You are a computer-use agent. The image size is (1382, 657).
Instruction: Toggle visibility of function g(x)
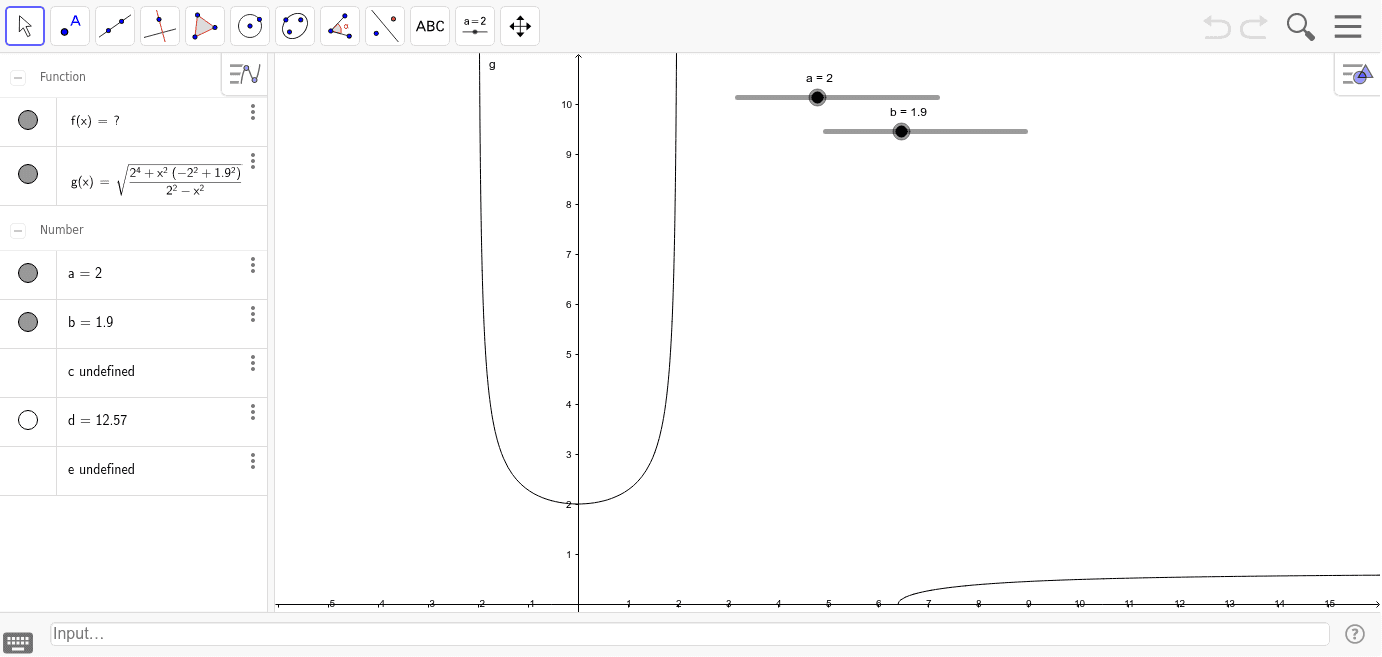(28, 174)
